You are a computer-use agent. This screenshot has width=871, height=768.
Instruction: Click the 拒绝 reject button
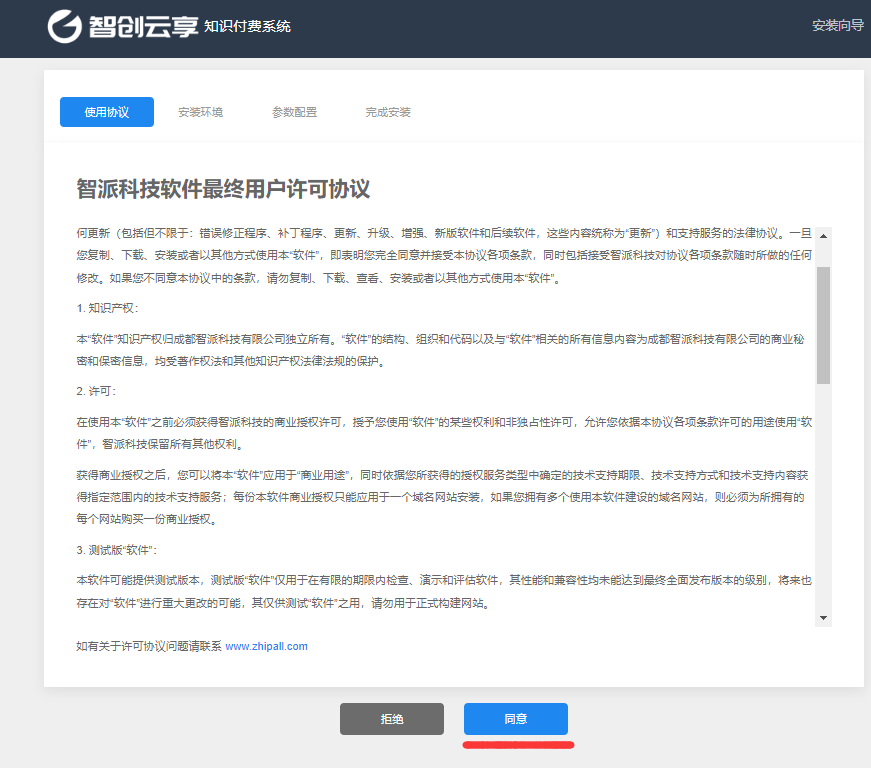392,719
